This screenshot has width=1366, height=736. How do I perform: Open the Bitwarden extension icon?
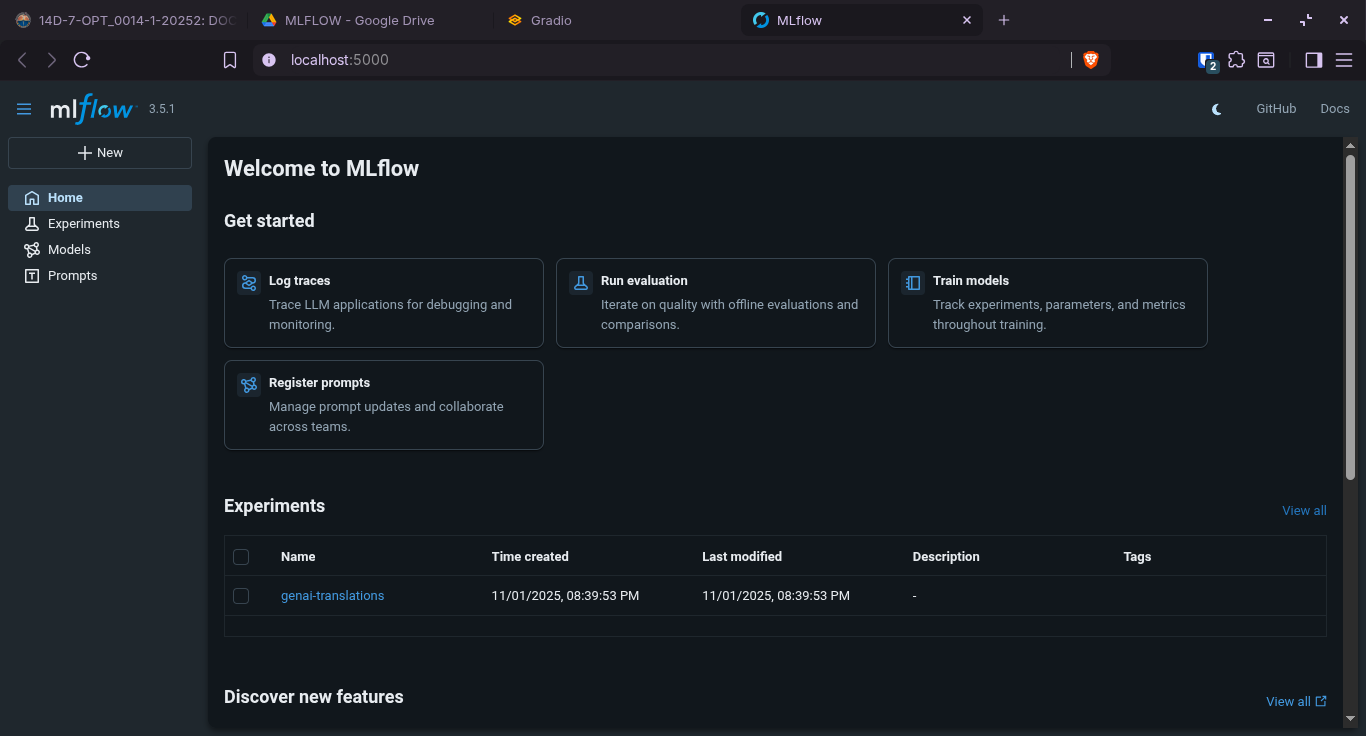coord(1208,61)
